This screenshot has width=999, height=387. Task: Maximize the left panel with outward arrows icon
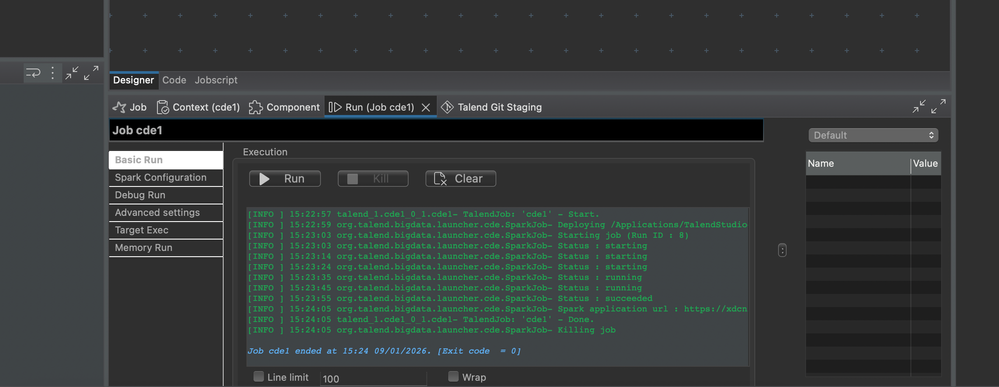point(91,73)
